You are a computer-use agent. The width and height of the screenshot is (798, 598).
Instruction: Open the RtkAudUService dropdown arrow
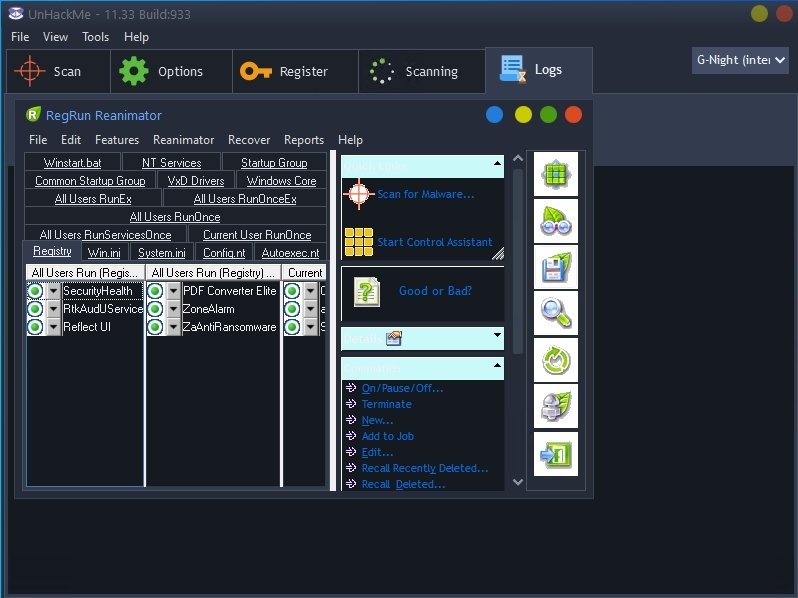coord(53,309)
